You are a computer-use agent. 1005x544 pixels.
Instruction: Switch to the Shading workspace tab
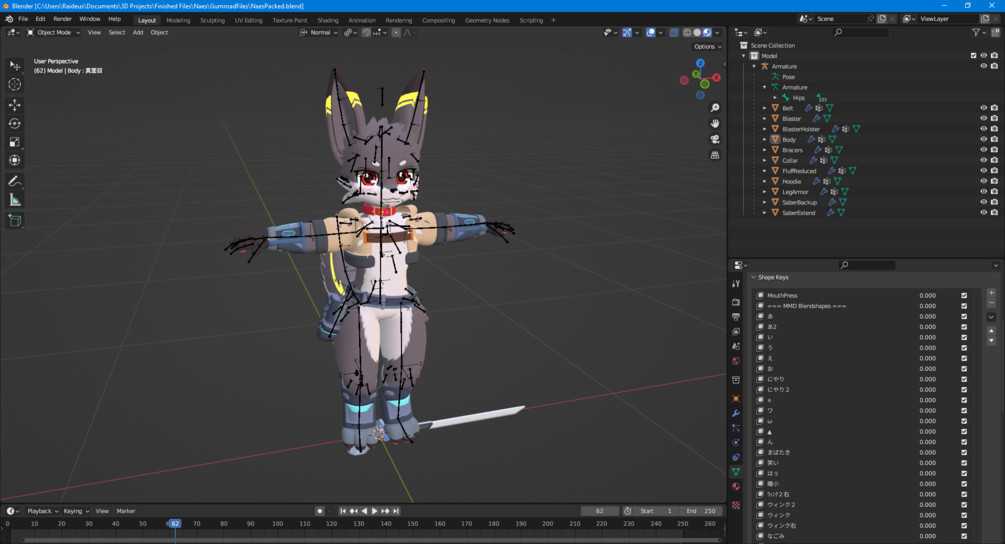328,21
